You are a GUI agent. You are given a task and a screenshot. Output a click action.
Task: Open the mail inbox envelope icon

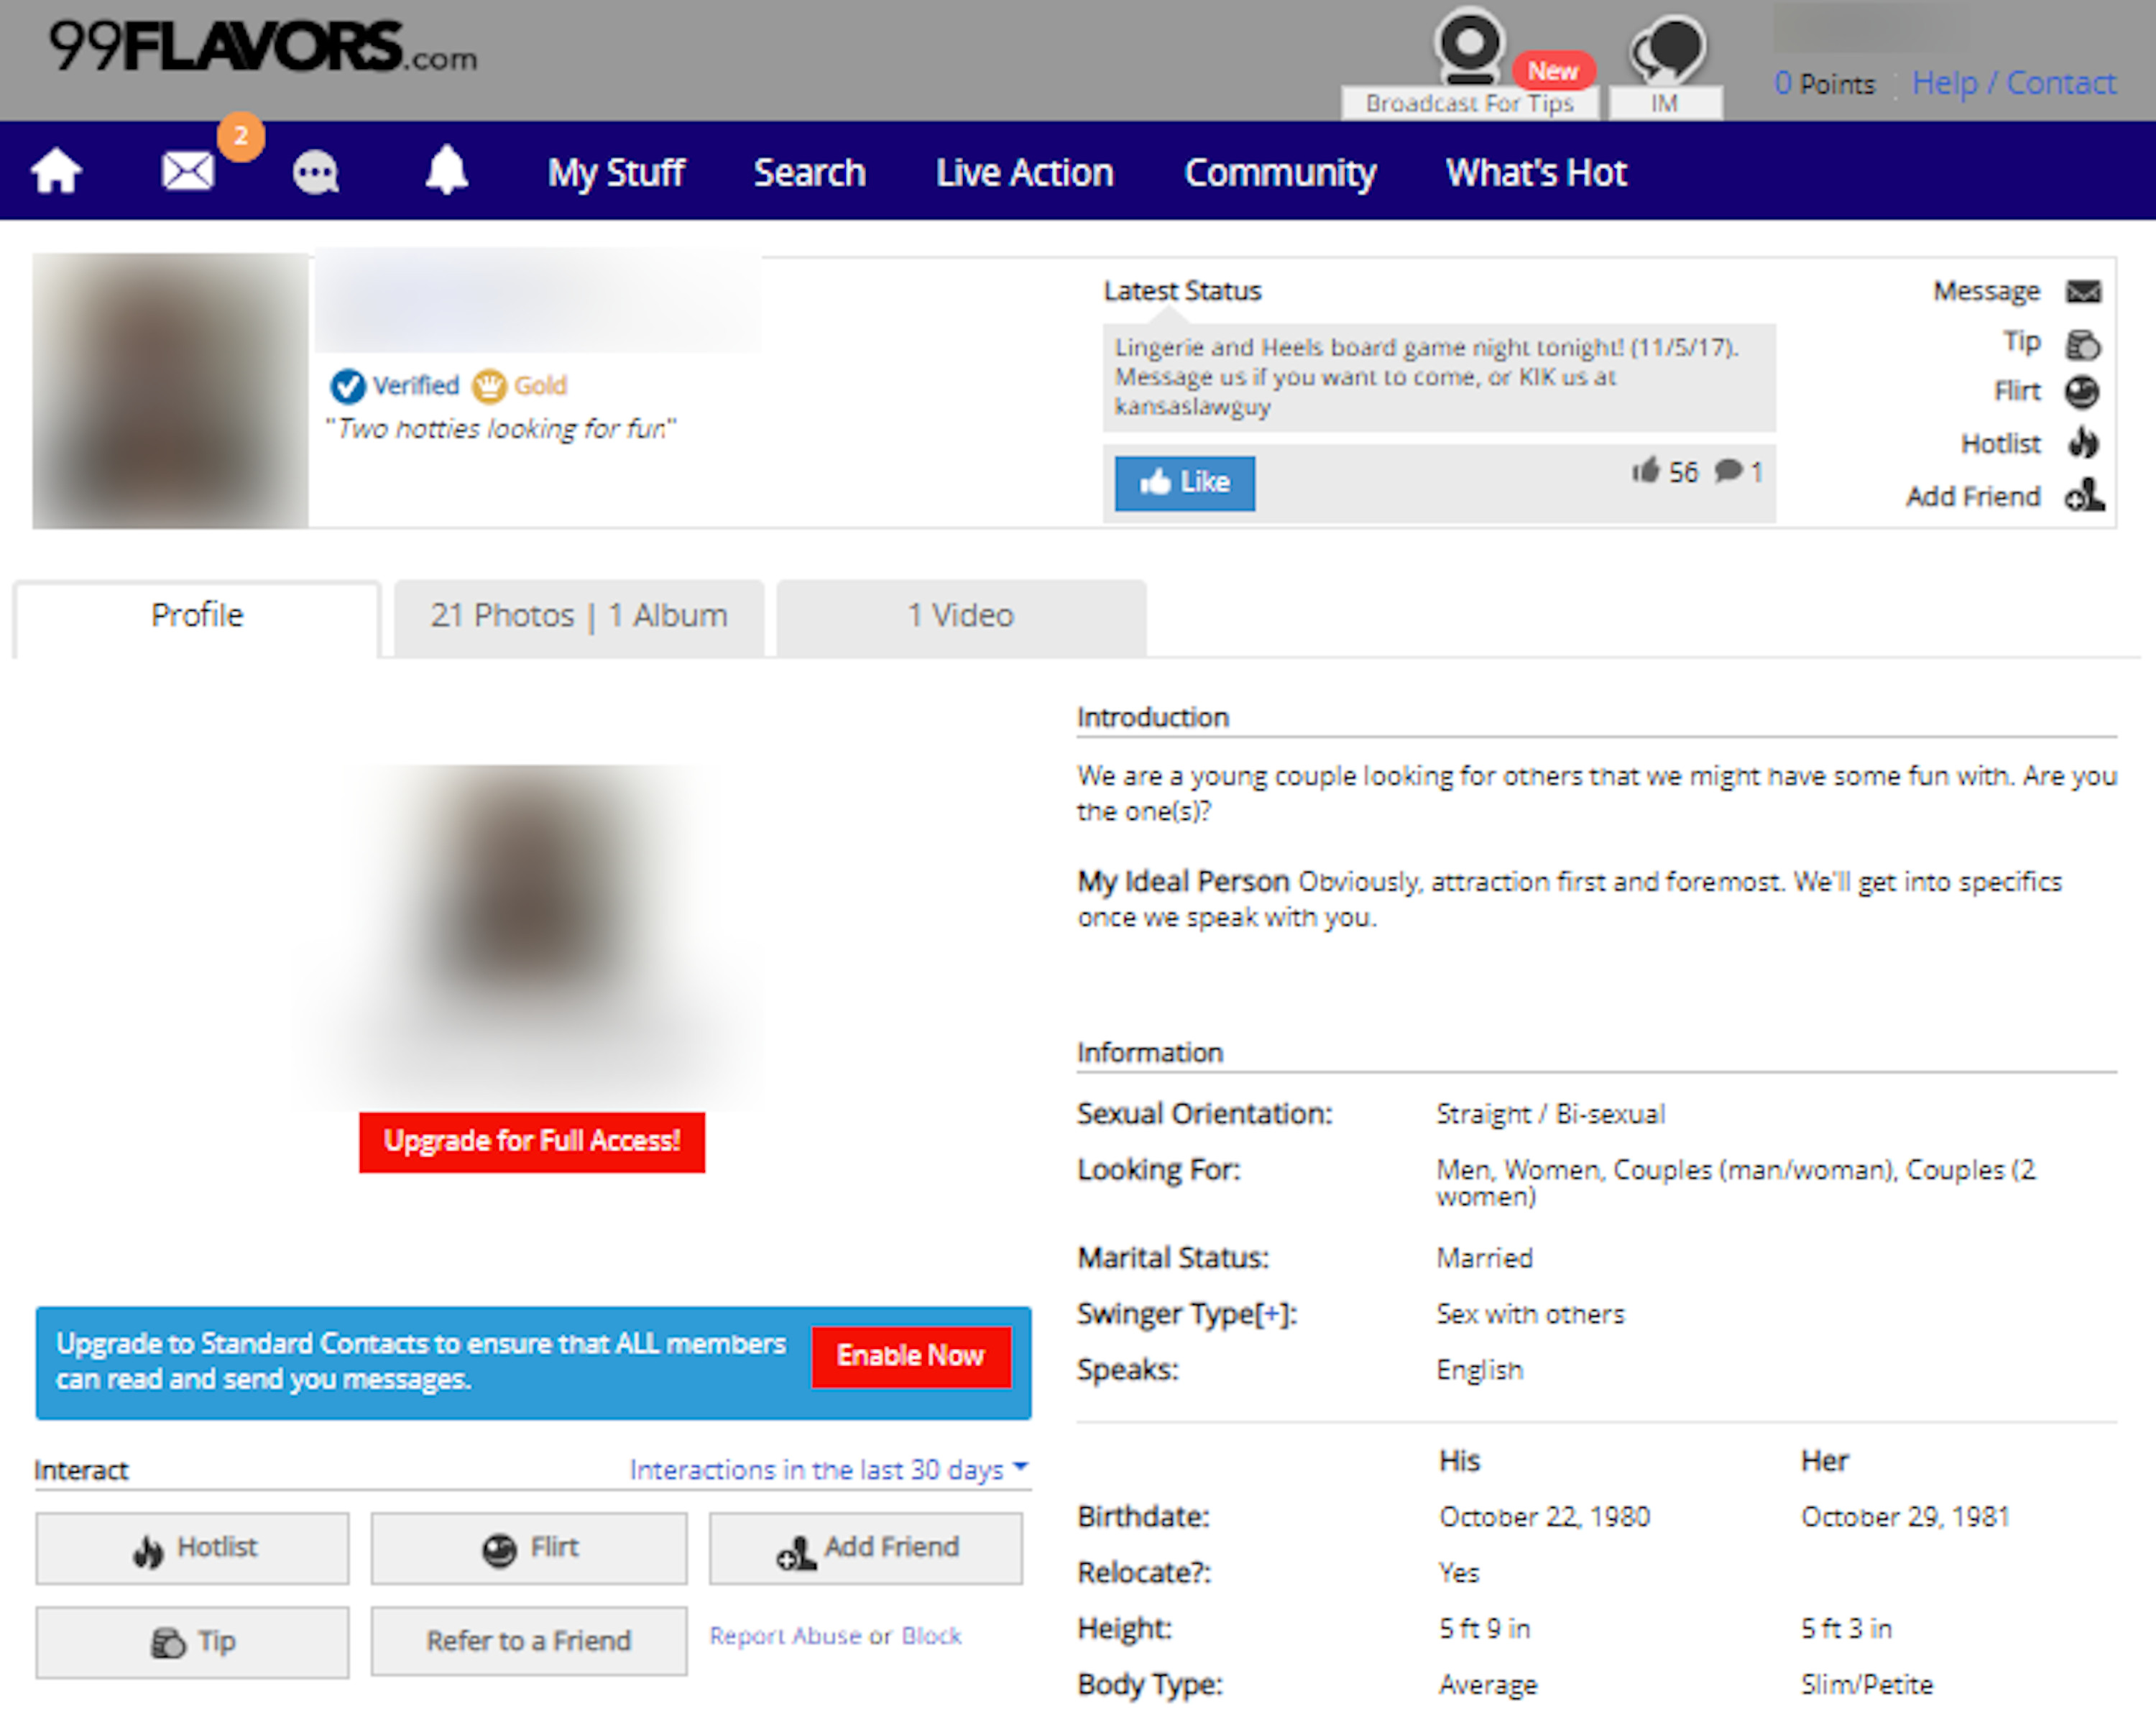(x=188, y=171)
